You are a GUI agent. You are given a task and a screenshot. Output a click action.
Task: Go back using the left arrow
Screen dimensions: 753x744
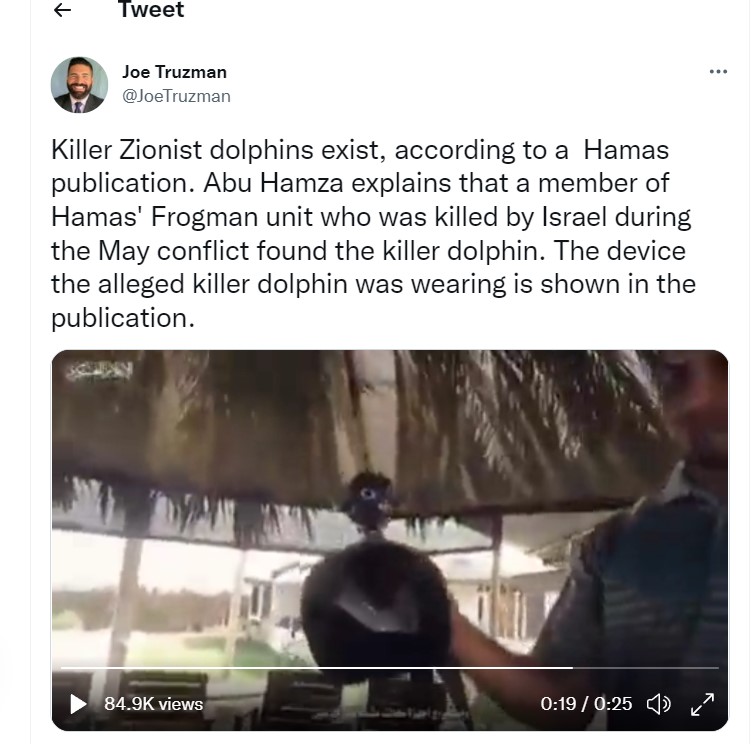[63, 11]
